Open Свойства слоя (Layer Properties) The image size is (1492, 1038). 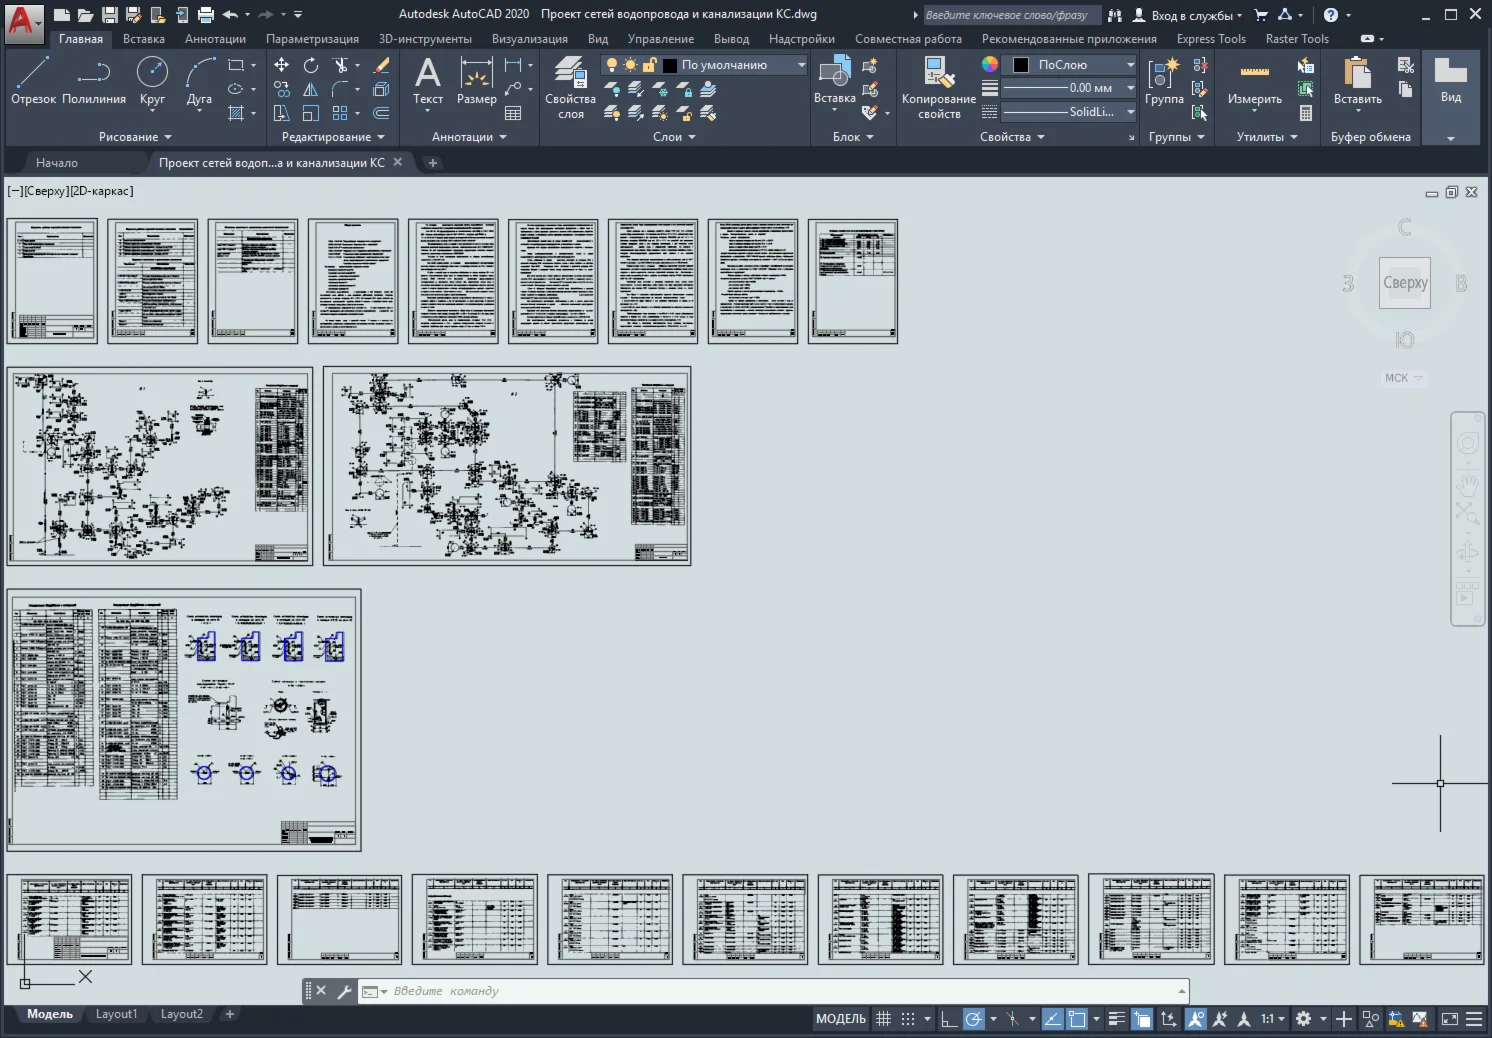tap(570, 88)
